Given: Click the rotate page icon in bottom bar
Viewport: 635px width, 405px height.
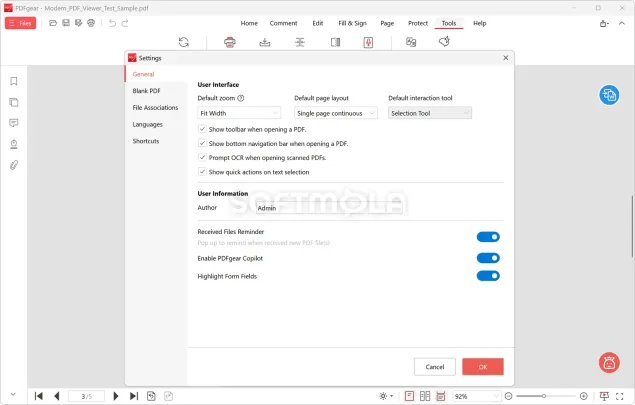Looking at the screenshot, I should (x=151, y=396).
